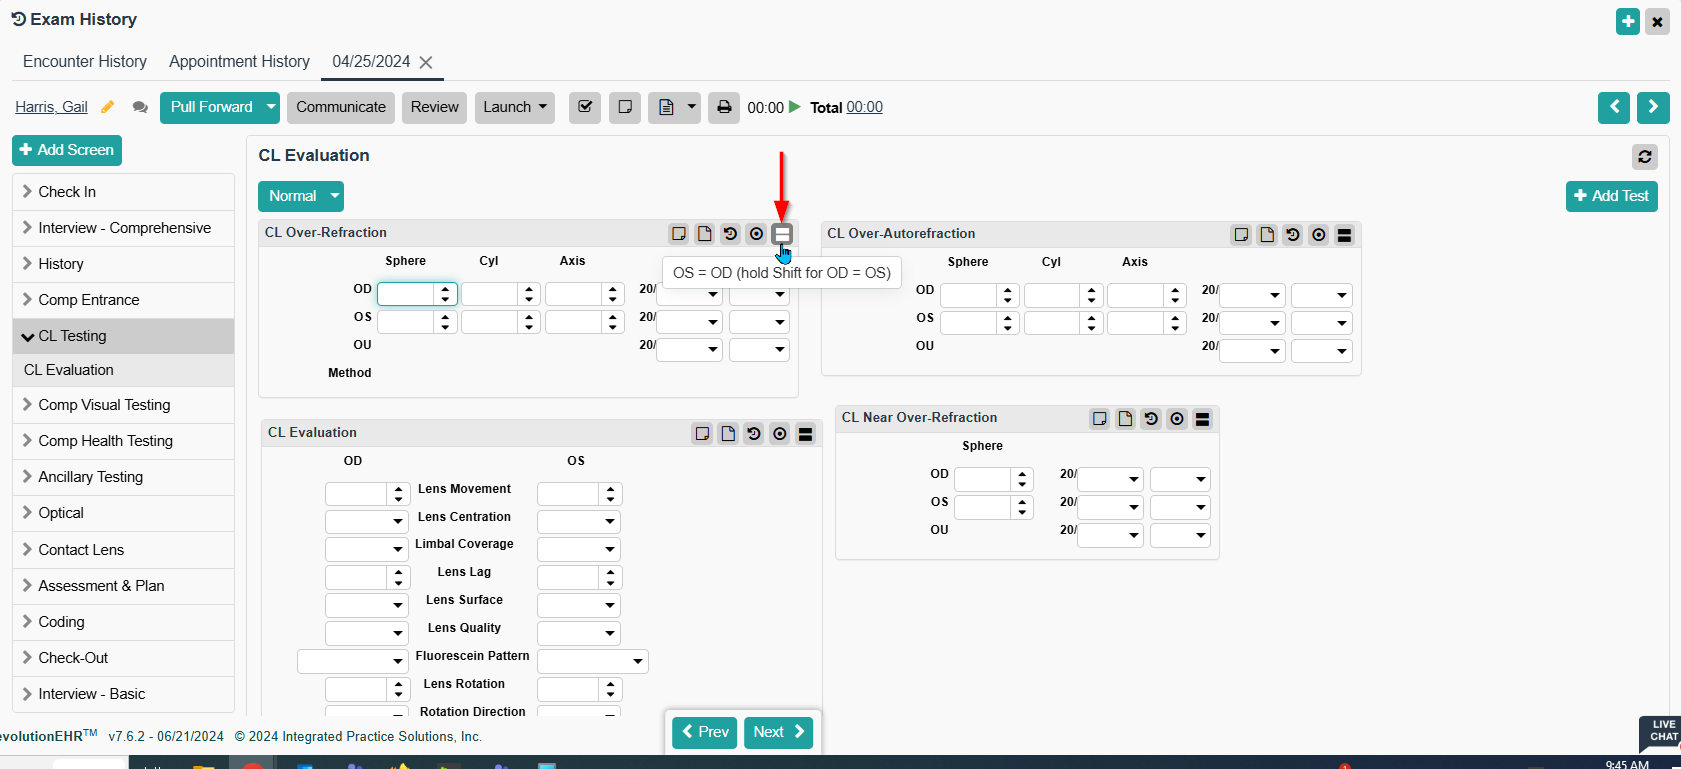Click the refresh icon on CL Evaluation screen

pos(1644,157)
